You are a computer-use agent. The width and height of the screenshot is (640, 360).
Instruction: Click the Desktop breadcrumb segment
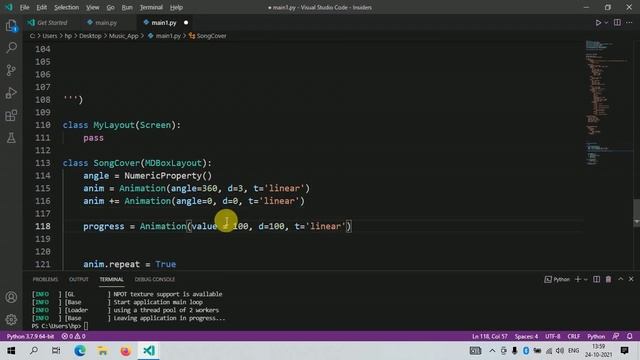coord(90,36)
